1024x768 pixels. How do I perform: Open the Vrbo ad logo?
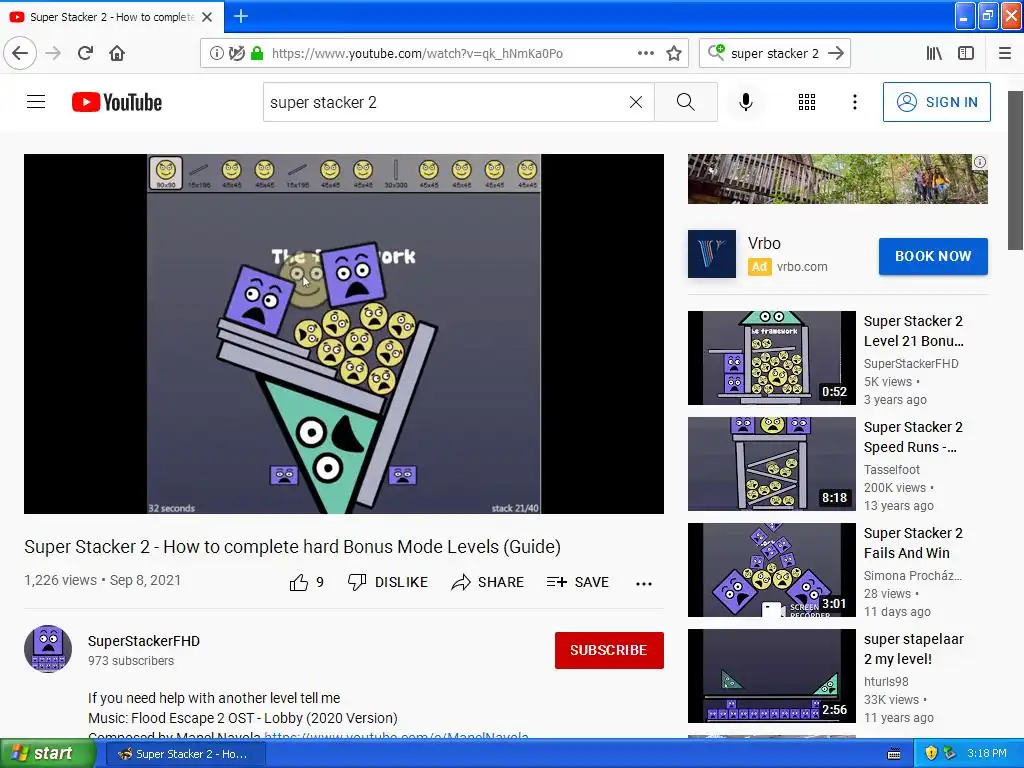(712, 254)
